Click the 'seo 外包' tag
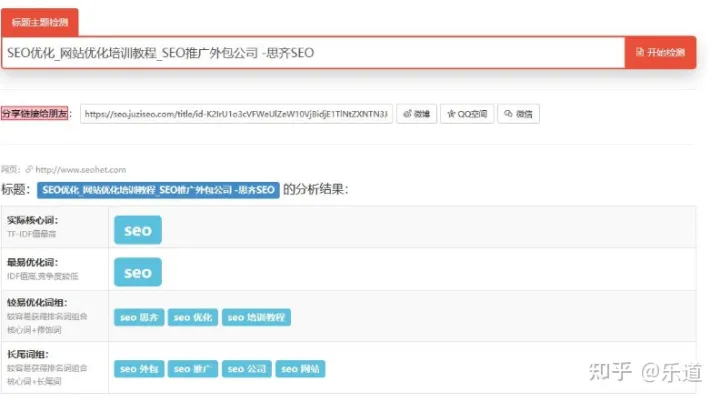Screen dimensions: 720x402 click(139, 369)
